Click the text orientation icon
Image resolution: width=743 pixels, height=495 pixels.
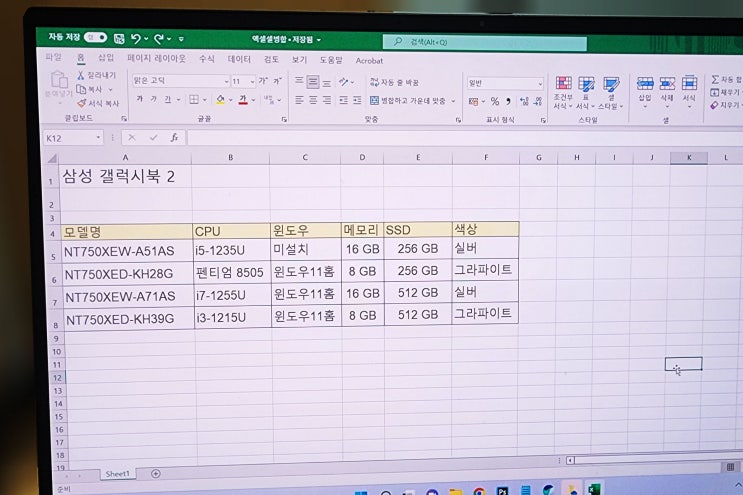point(344,82)
